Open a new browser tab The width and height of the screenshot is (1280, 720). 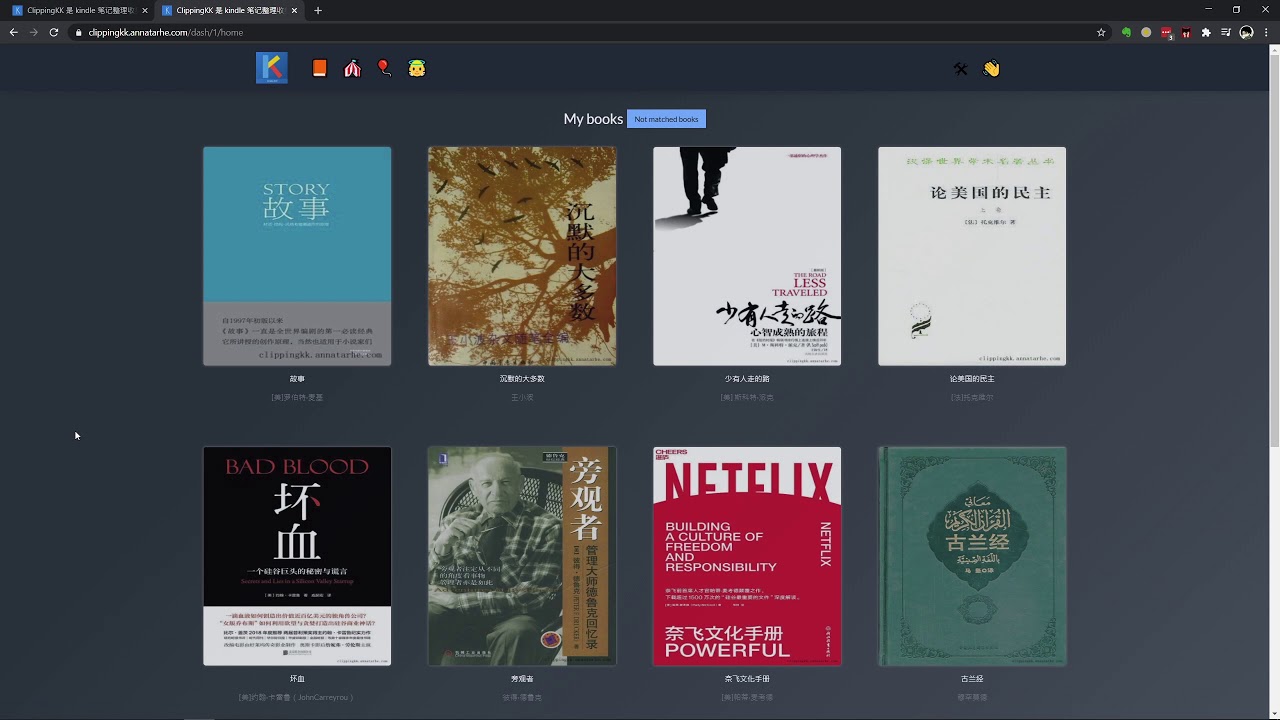coord(318,10)
